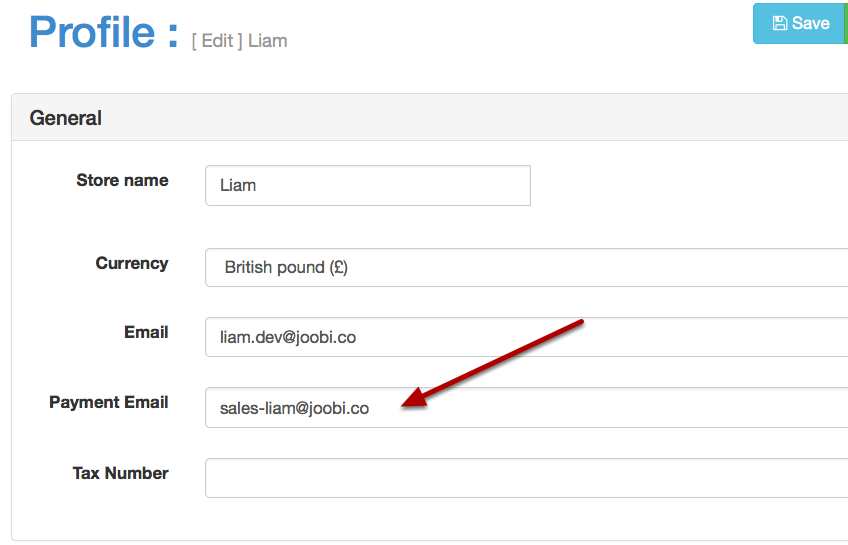Click the Tax Number label
This screenshot has width=848, height=545.
click(121, 473)
